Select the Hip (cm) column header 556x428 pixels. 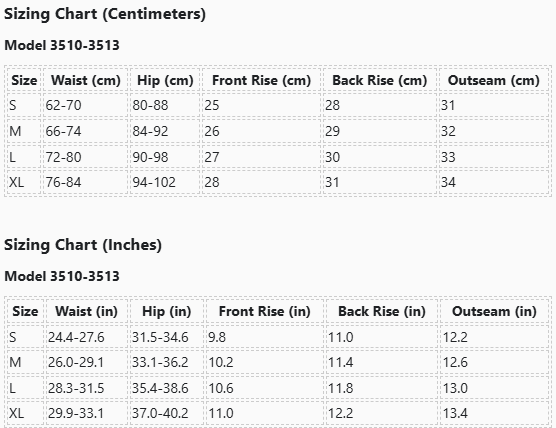pyautogui.click(x=165, y=80)
